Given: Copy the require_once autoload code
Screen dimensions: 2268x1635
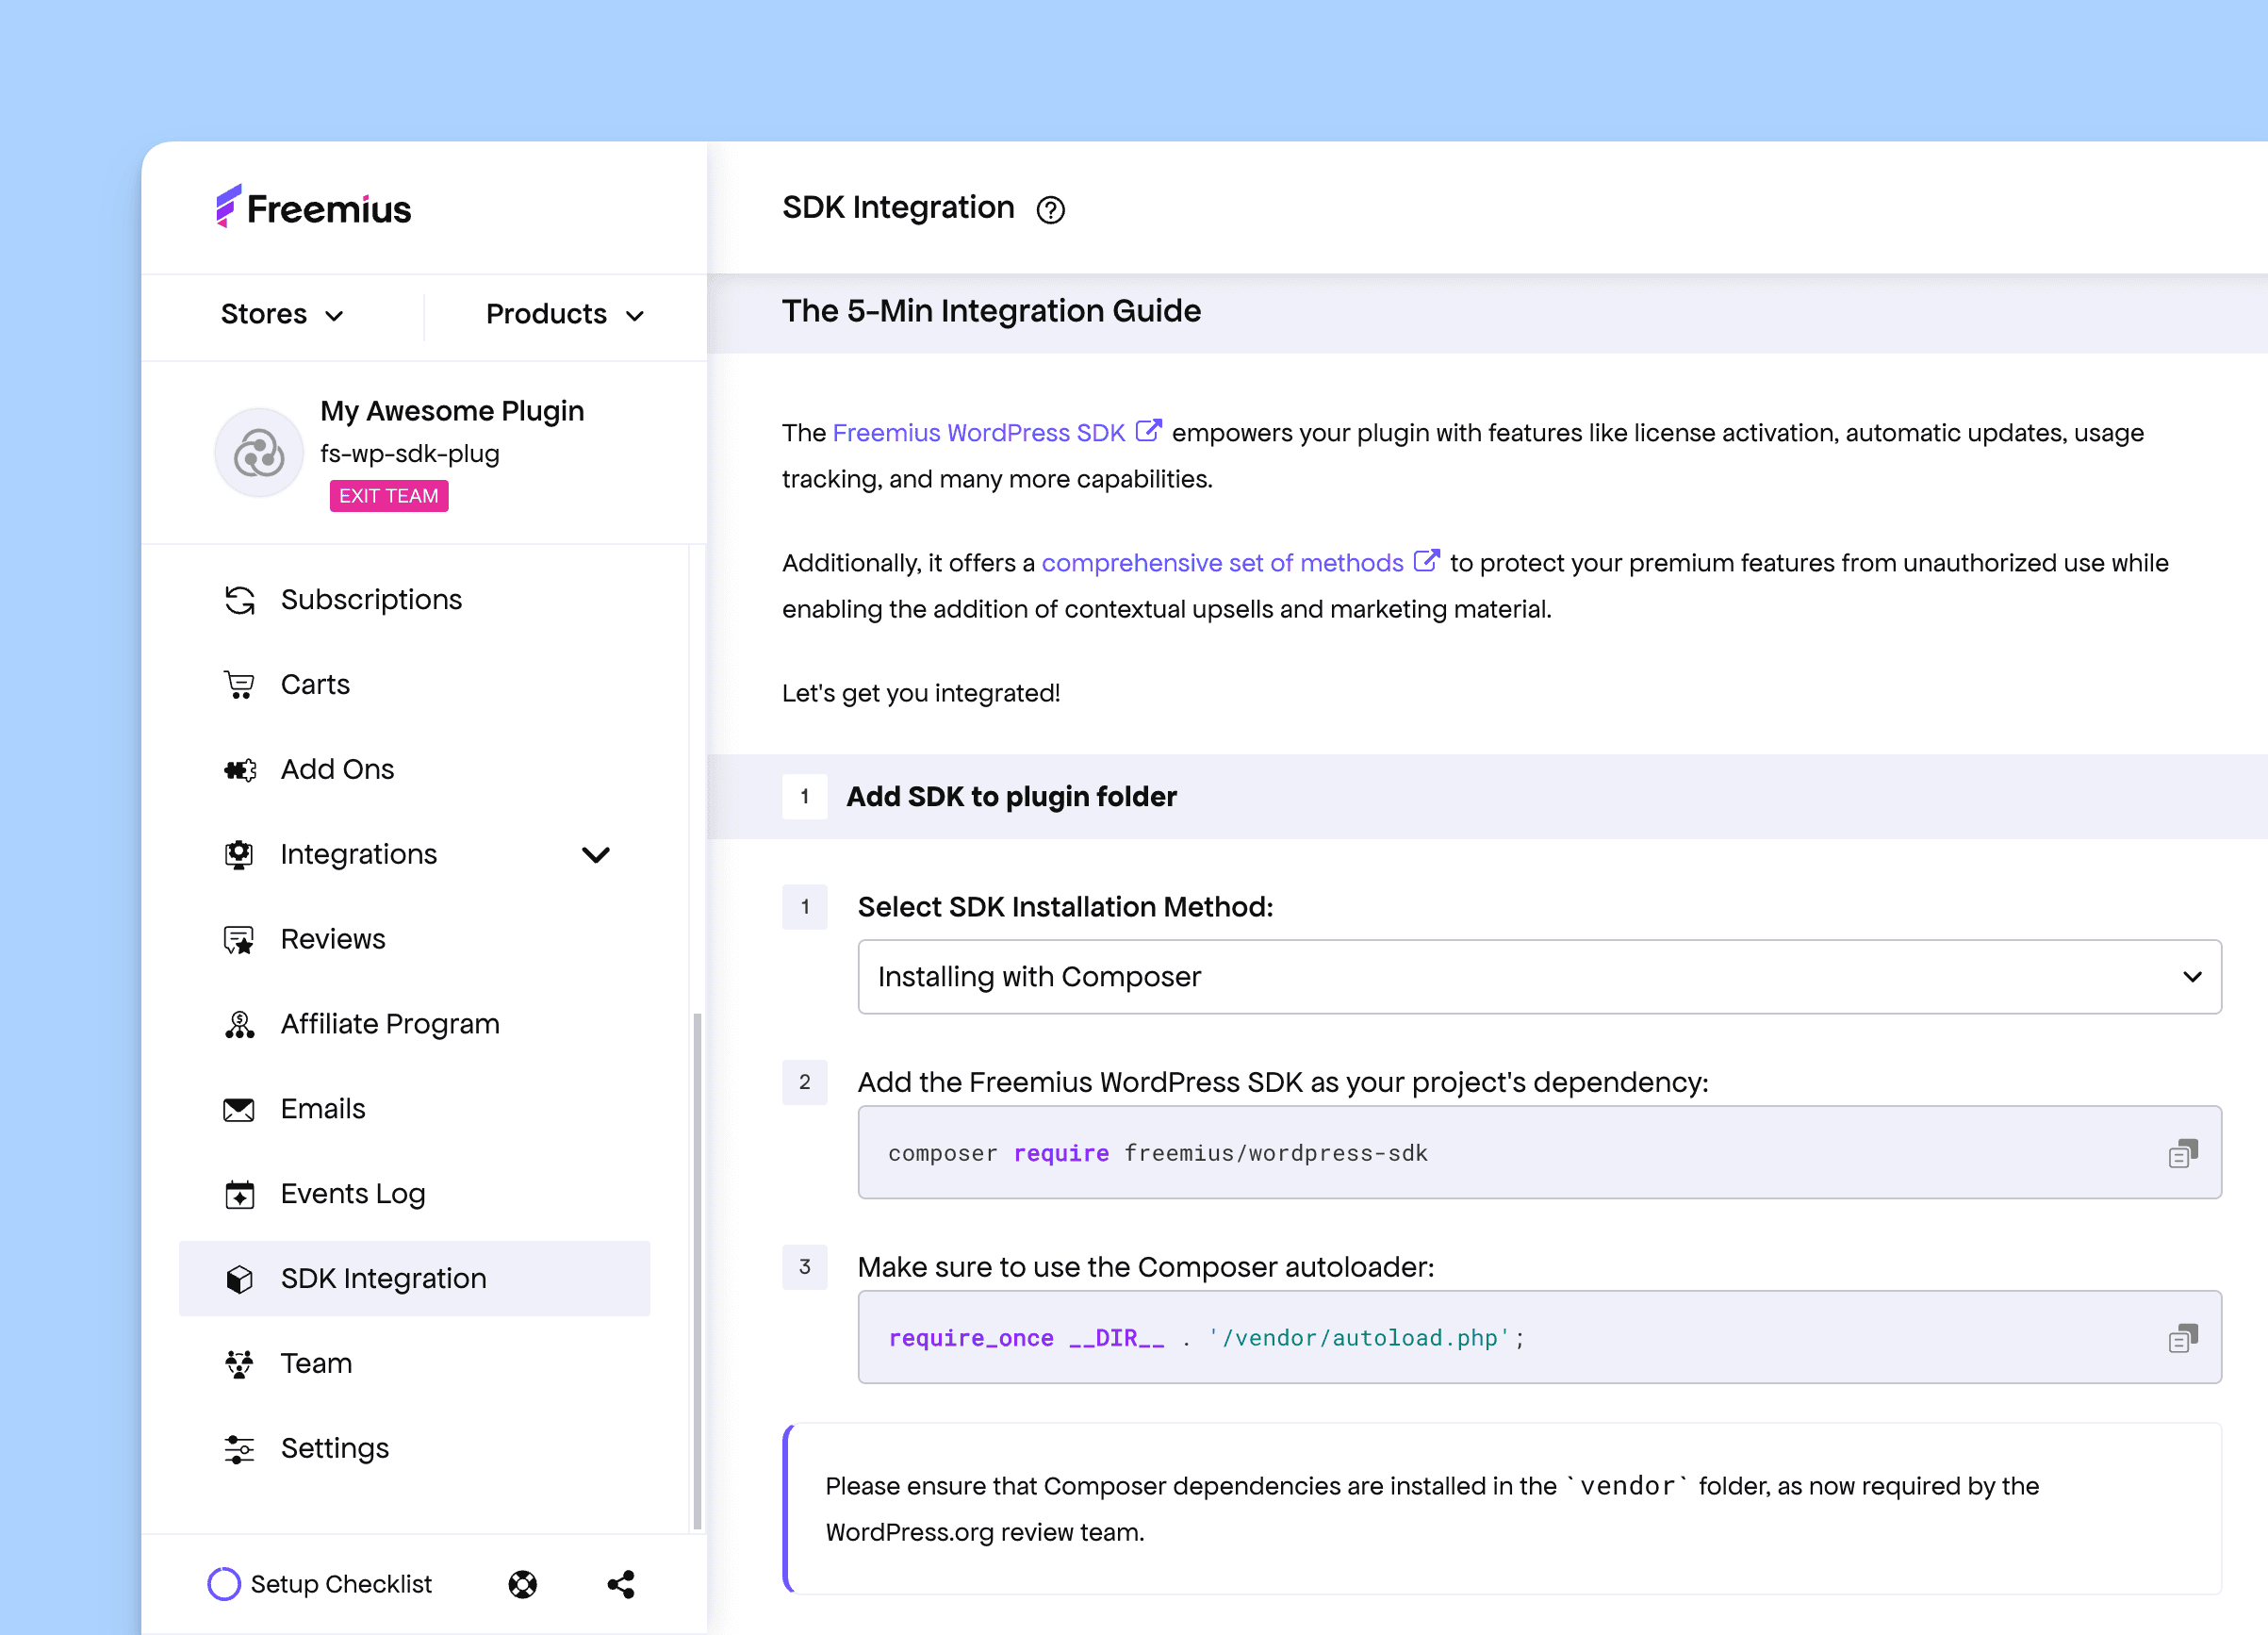Looking at the screenshot, I should coord(2182,1339).
